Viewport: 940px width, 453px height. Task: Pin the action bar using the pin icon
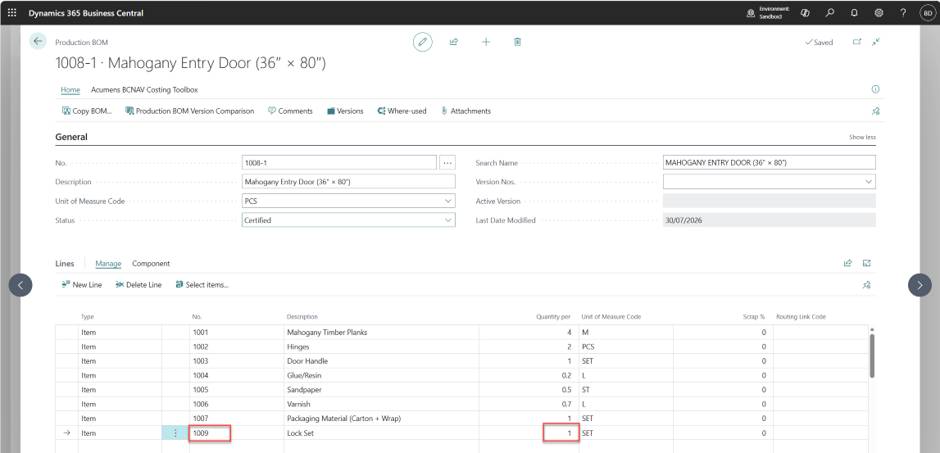(x=875, y=111)
